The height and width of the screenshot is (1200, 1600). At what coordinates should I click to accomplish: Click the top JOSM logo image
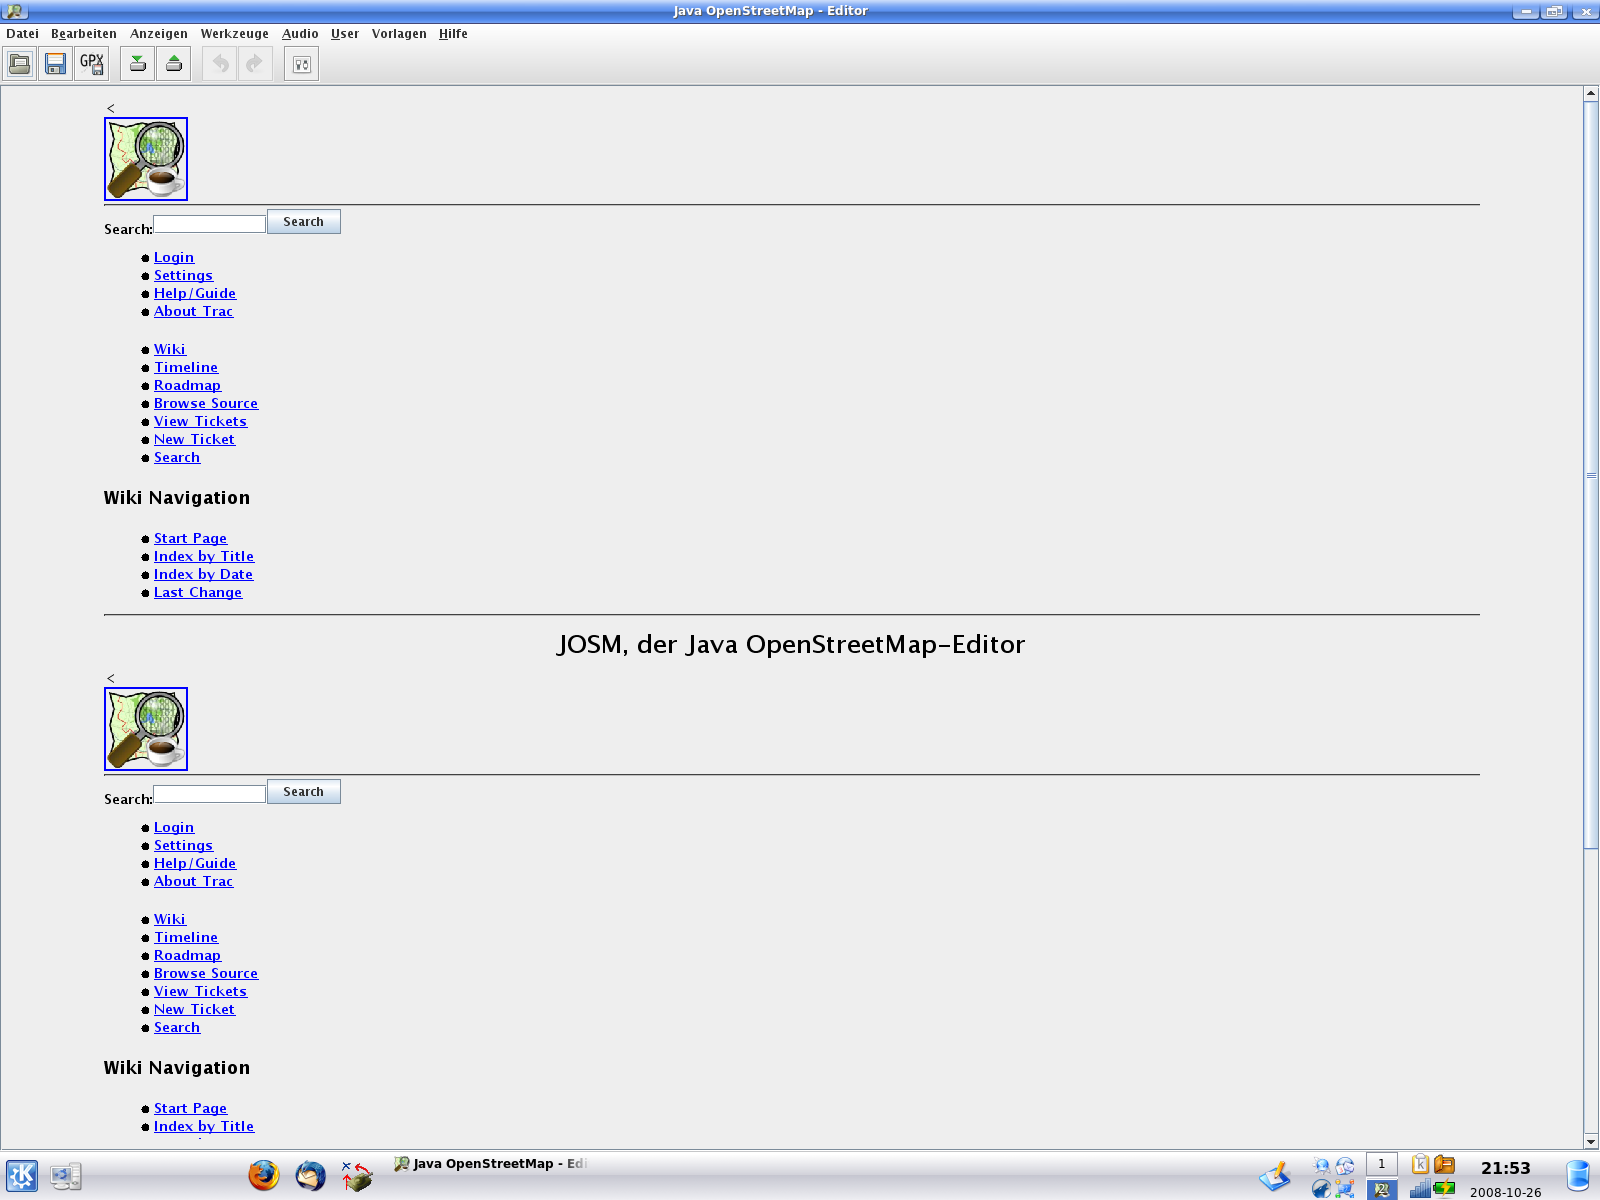[x=146, y=159]
